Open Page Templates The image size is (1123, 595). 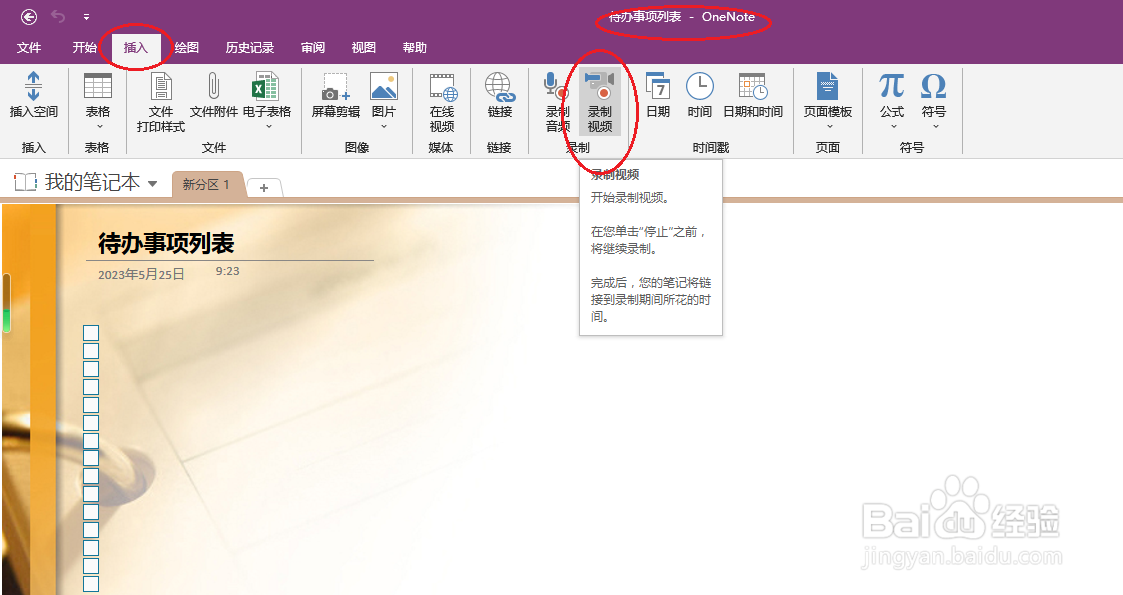point(827,86)
